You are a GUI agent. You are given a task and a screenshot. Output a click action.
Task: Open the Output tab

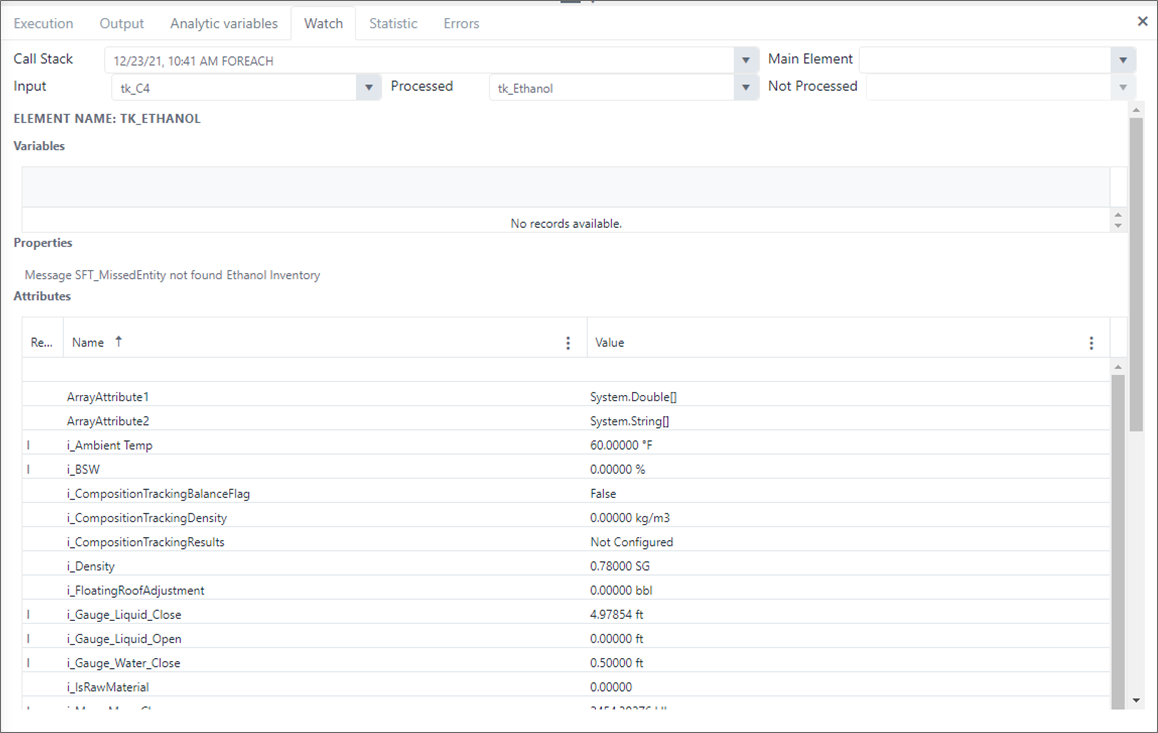pos(122,23)
